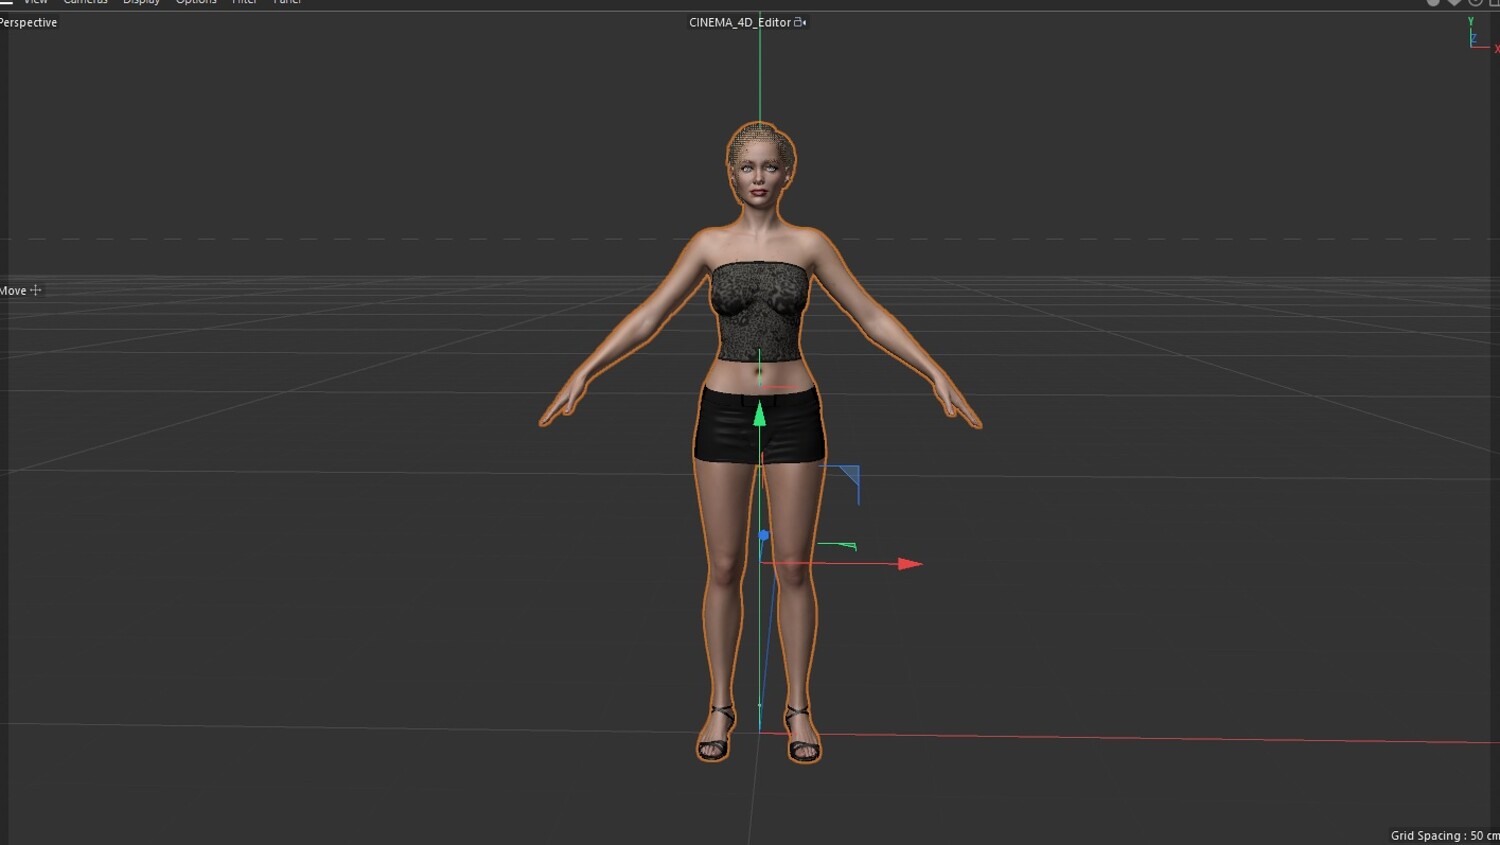
Task: Select the blue Z-axis dot handle
Action: click(x=764, y=536)
